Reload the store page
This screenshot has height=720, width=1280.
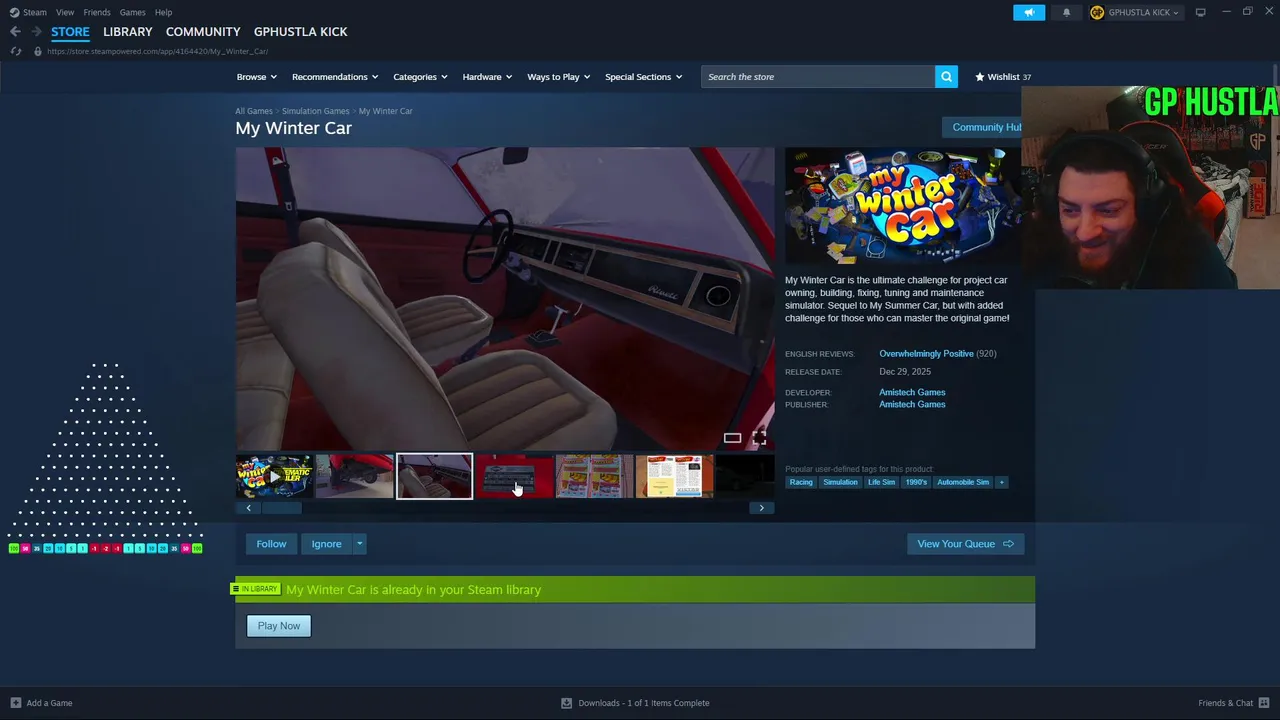coord(15,51)
